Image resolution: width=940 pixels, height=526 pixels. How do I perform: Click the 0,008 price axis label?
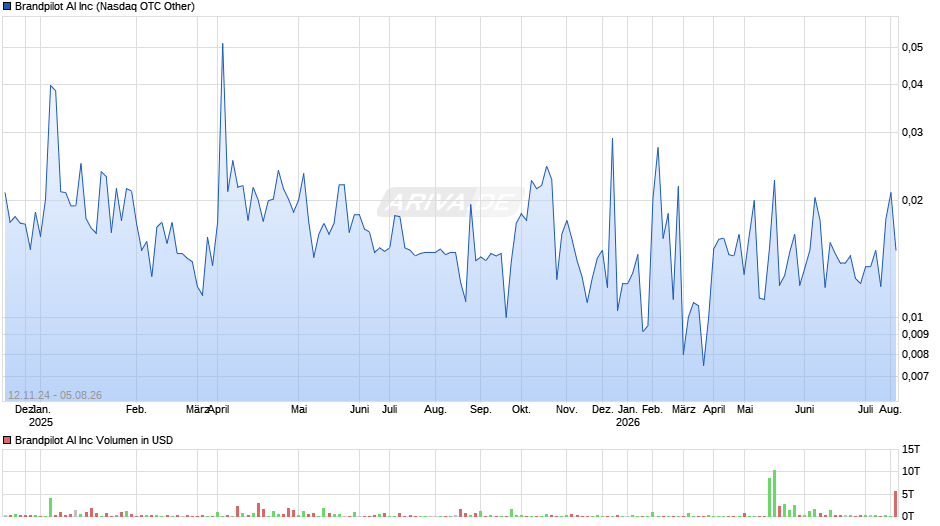tap(915, 354)
